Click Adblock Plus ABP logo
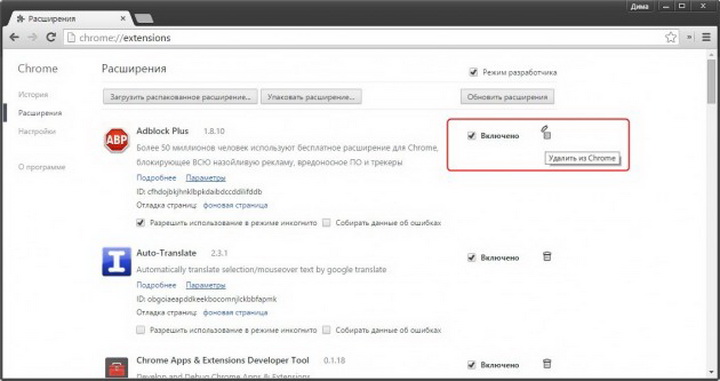Screen dimensions: 720x381 click(x=117, y=141)
